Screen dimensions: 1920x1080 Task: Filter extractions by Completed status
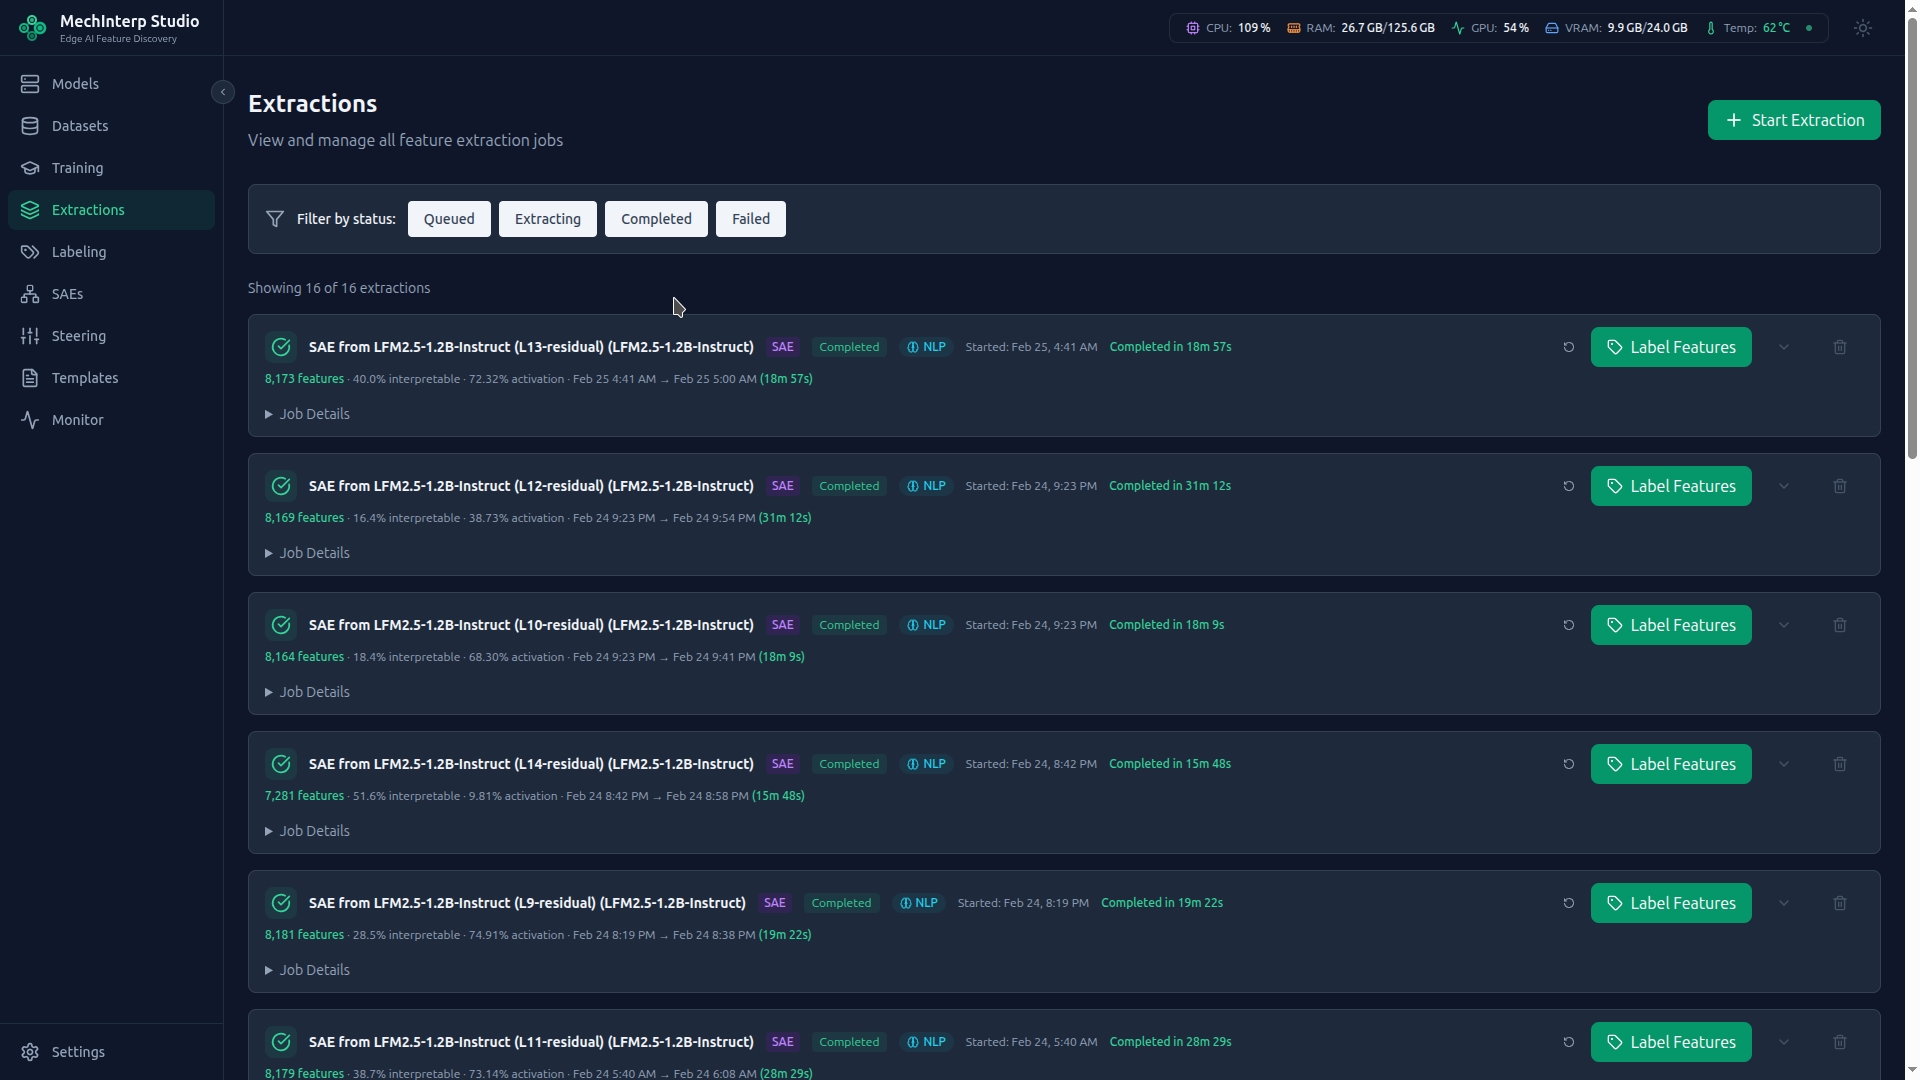[656, 219]
